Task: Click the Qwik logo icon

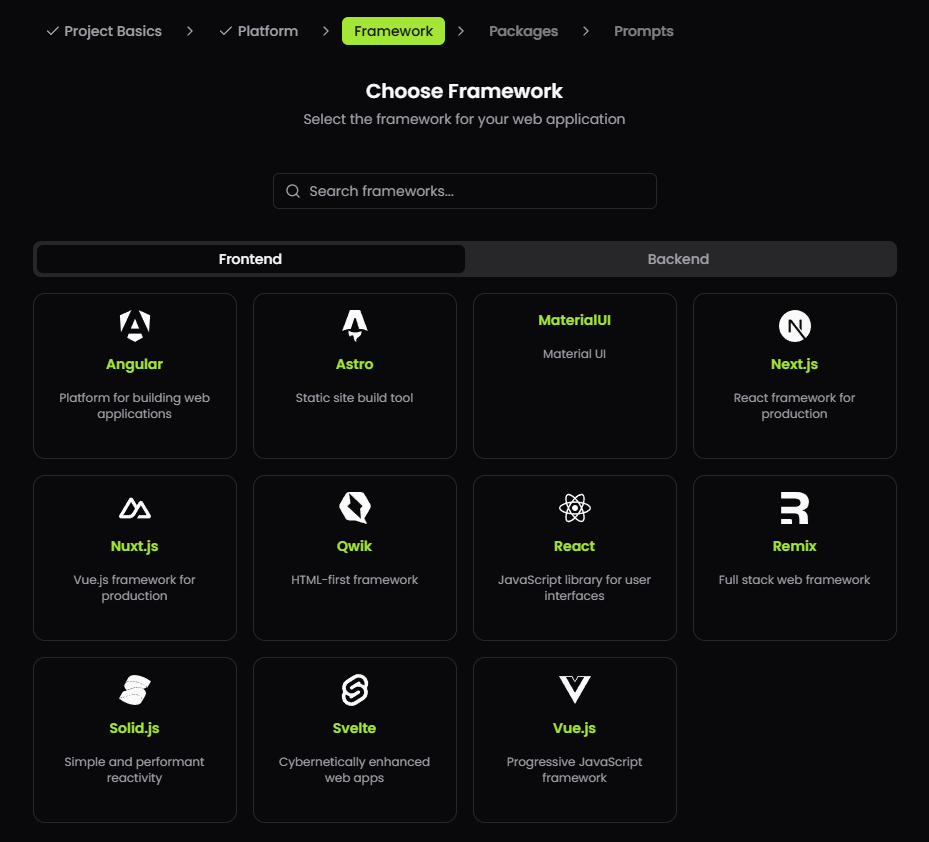Action: [354, 508]
